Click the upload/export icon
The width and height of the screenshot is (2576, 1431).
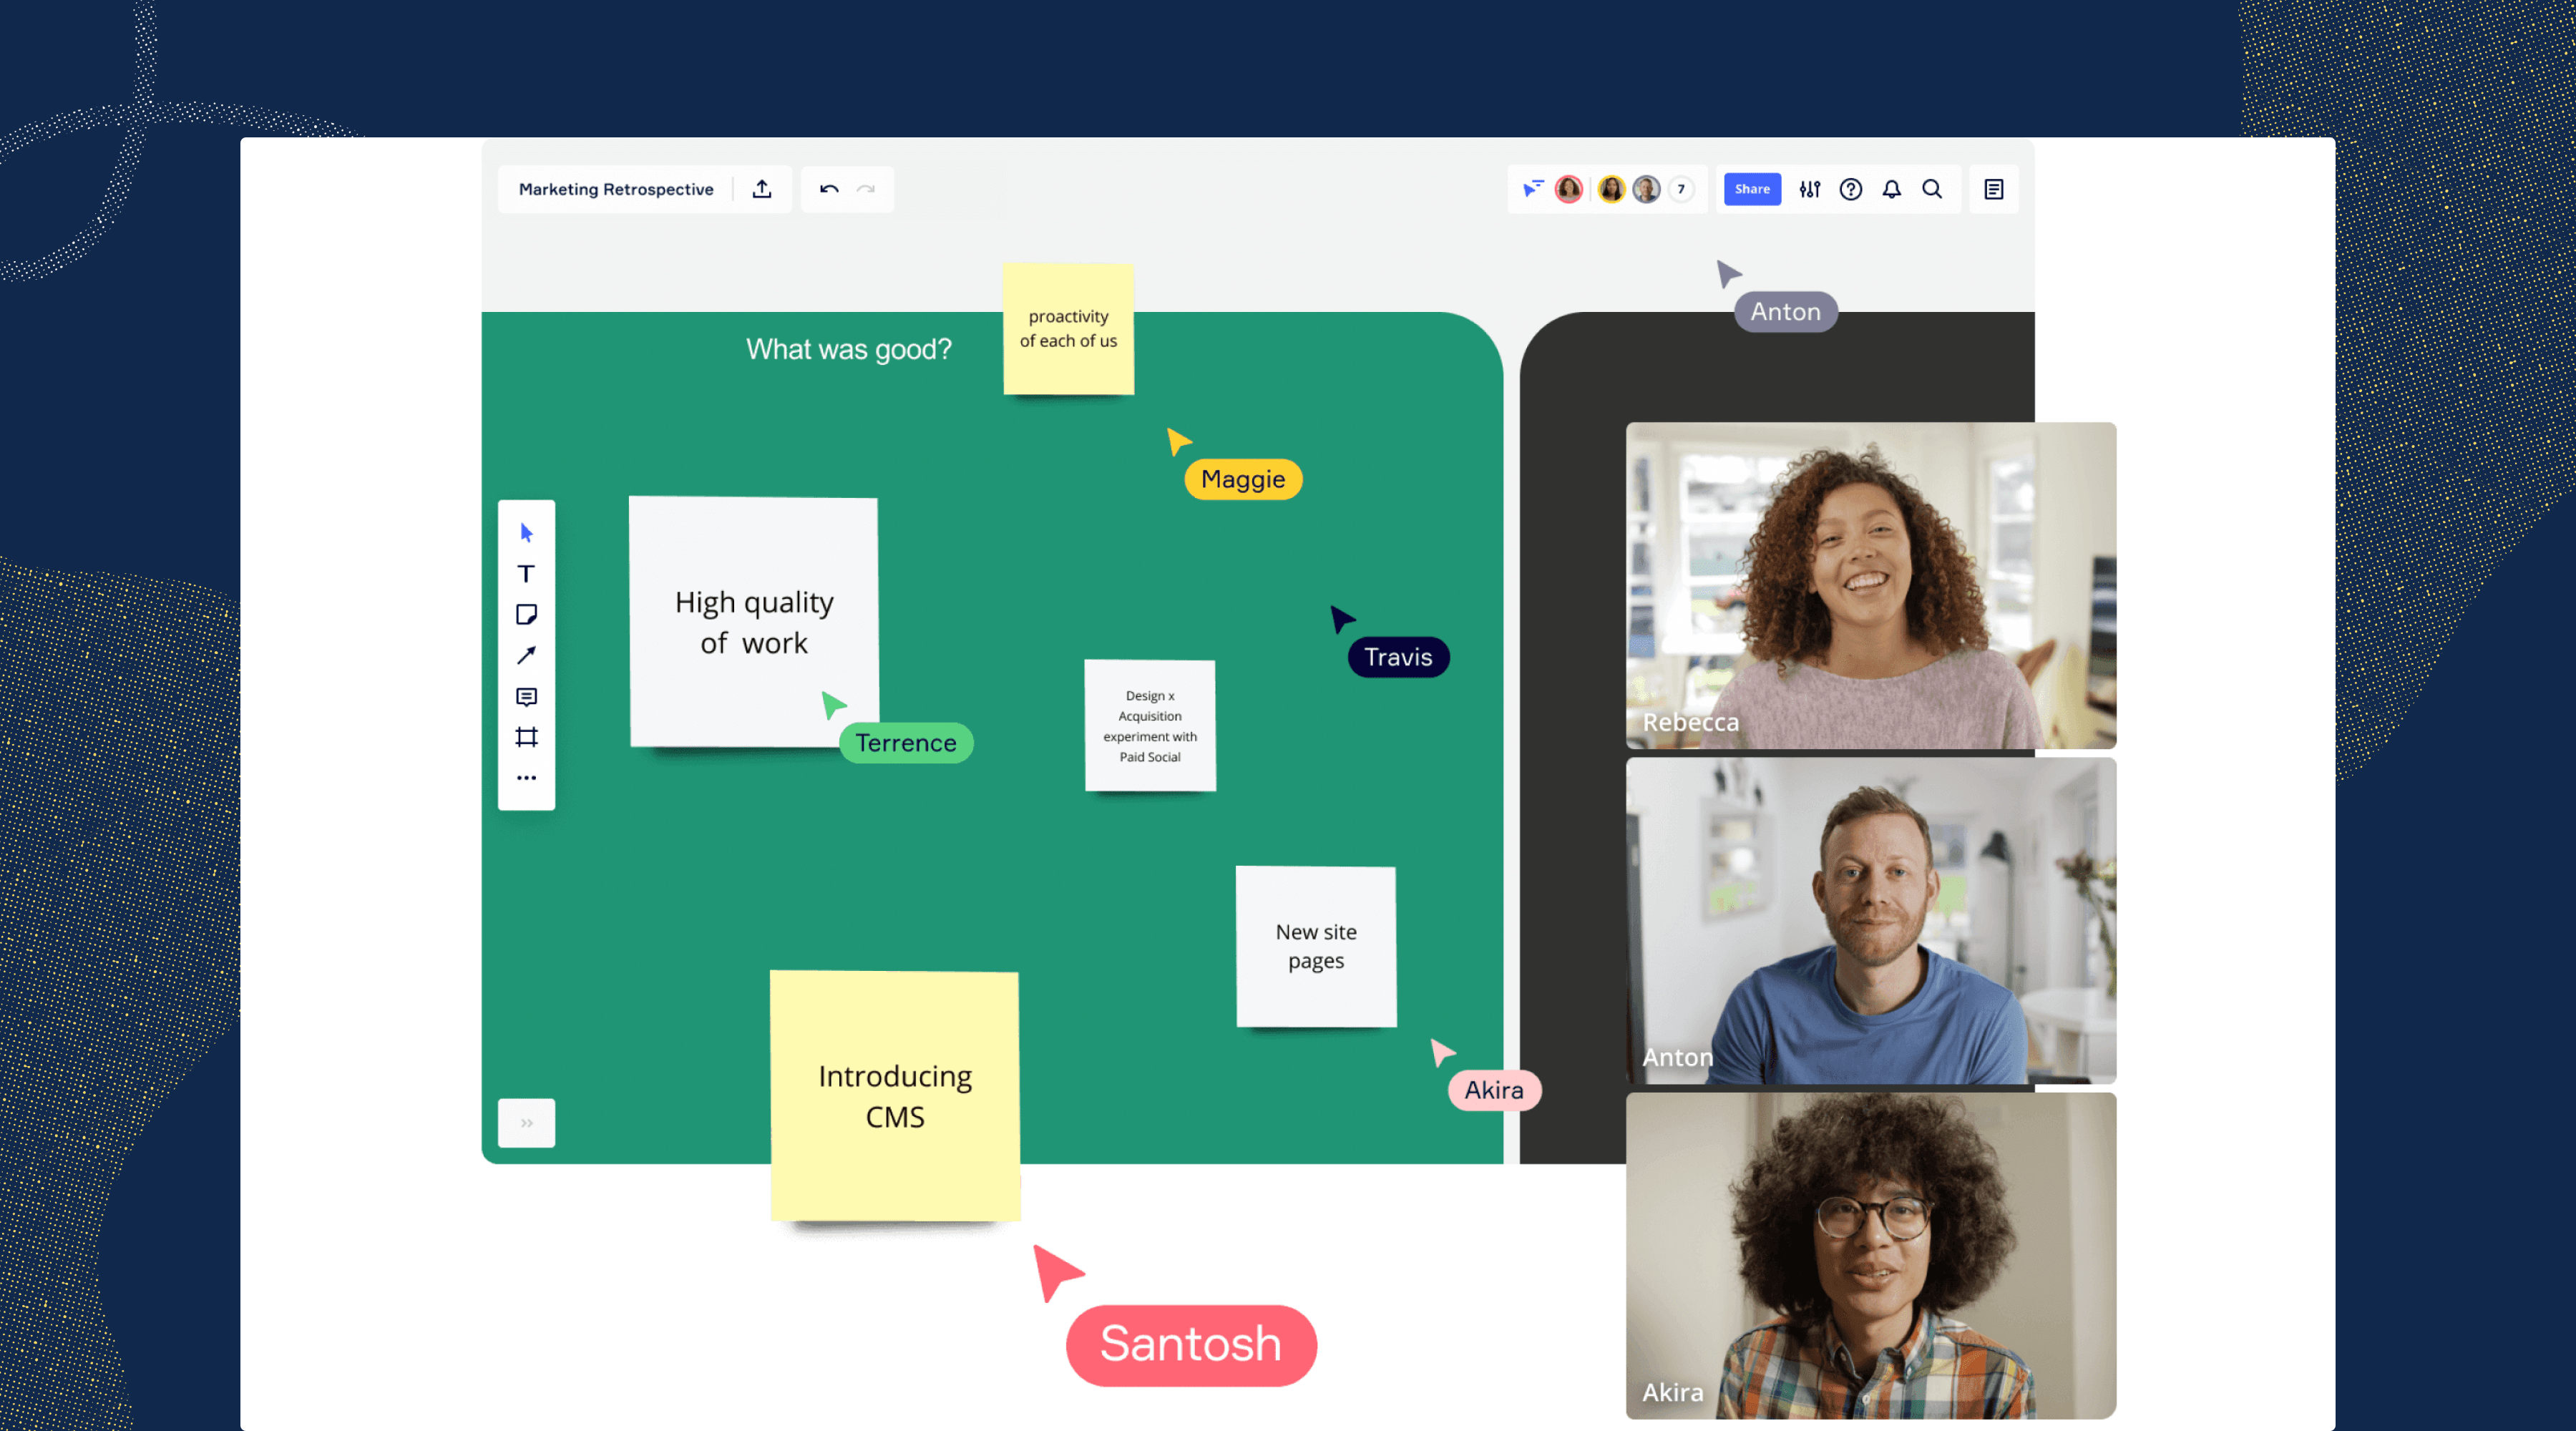(x=763, y=189)
